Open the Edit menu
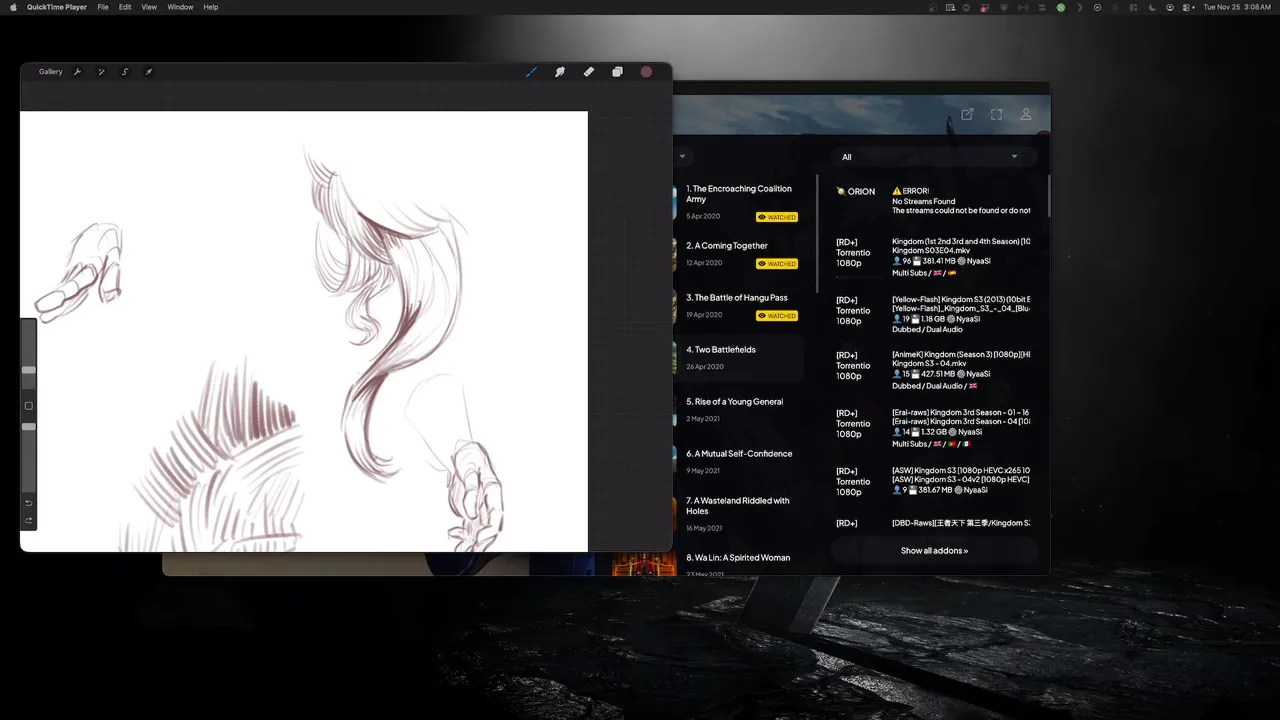 [125, 7]
